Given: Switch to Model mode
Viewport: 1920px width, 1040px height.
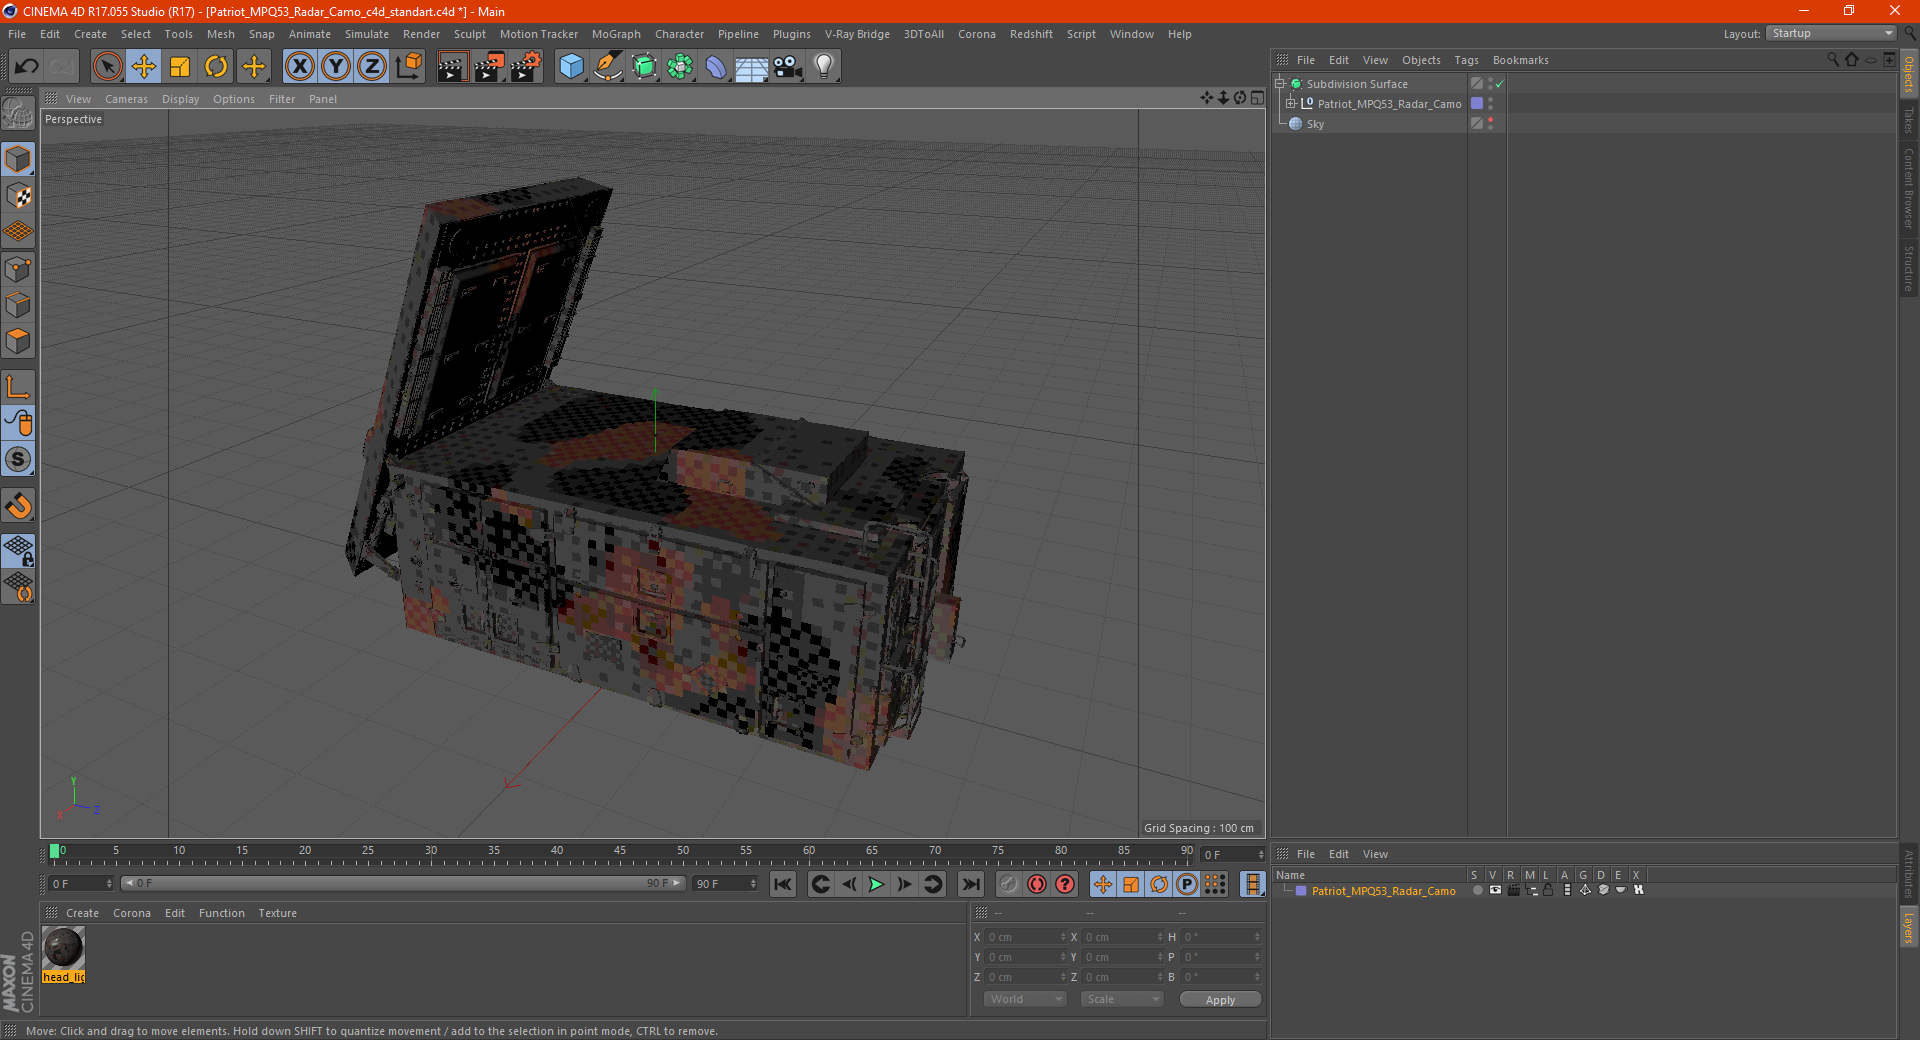Looking at the screenshot, I should point(18,159).
